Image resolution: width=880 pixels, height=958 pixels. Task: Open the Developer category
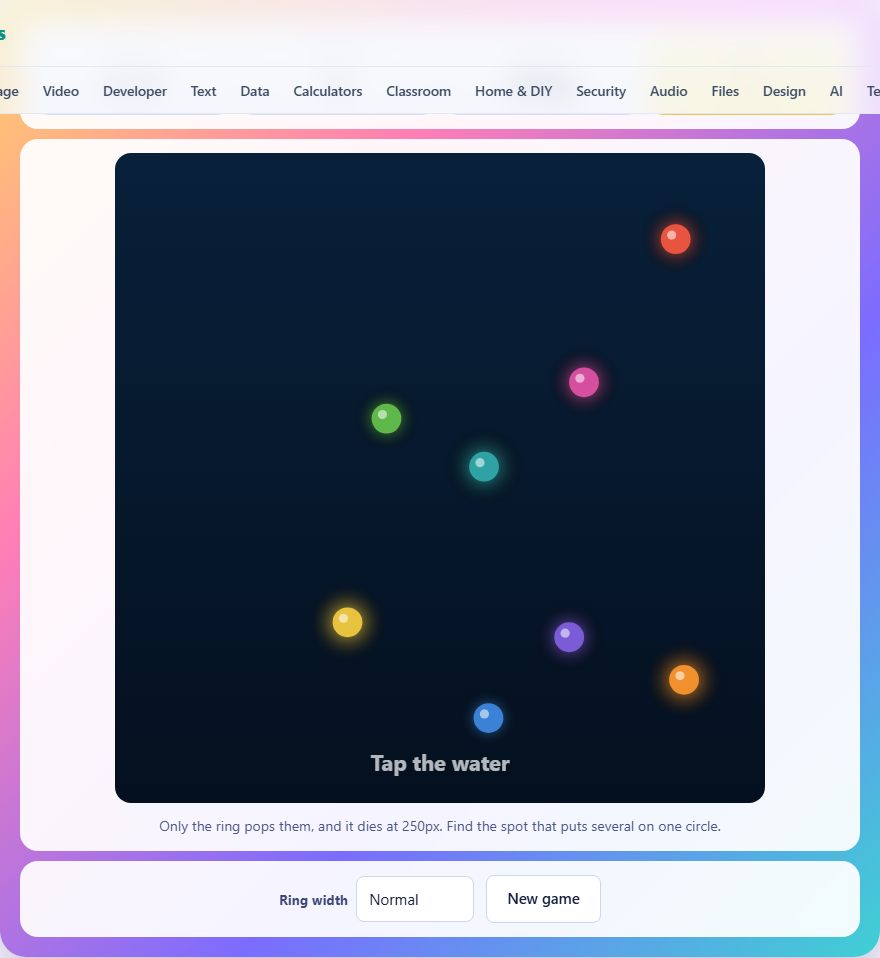[x=134, y=91]
